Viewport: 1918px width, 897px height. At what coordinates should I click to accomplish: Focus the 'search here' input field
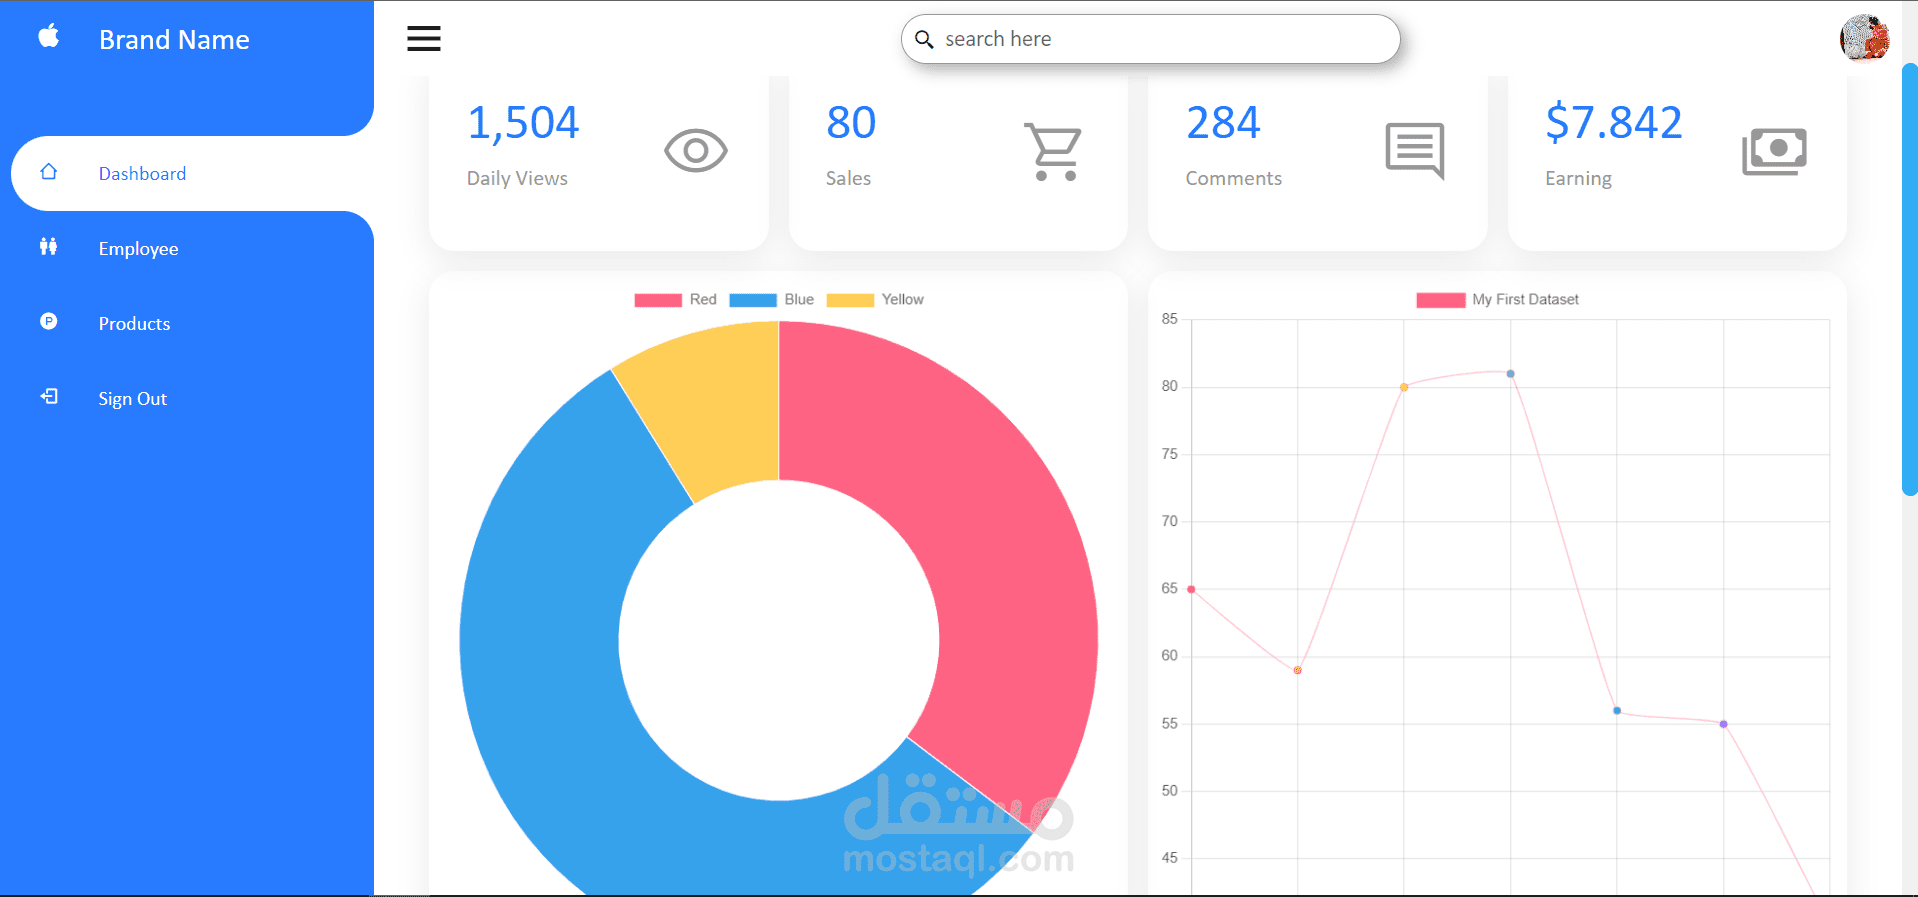[x=1150, y=39]
